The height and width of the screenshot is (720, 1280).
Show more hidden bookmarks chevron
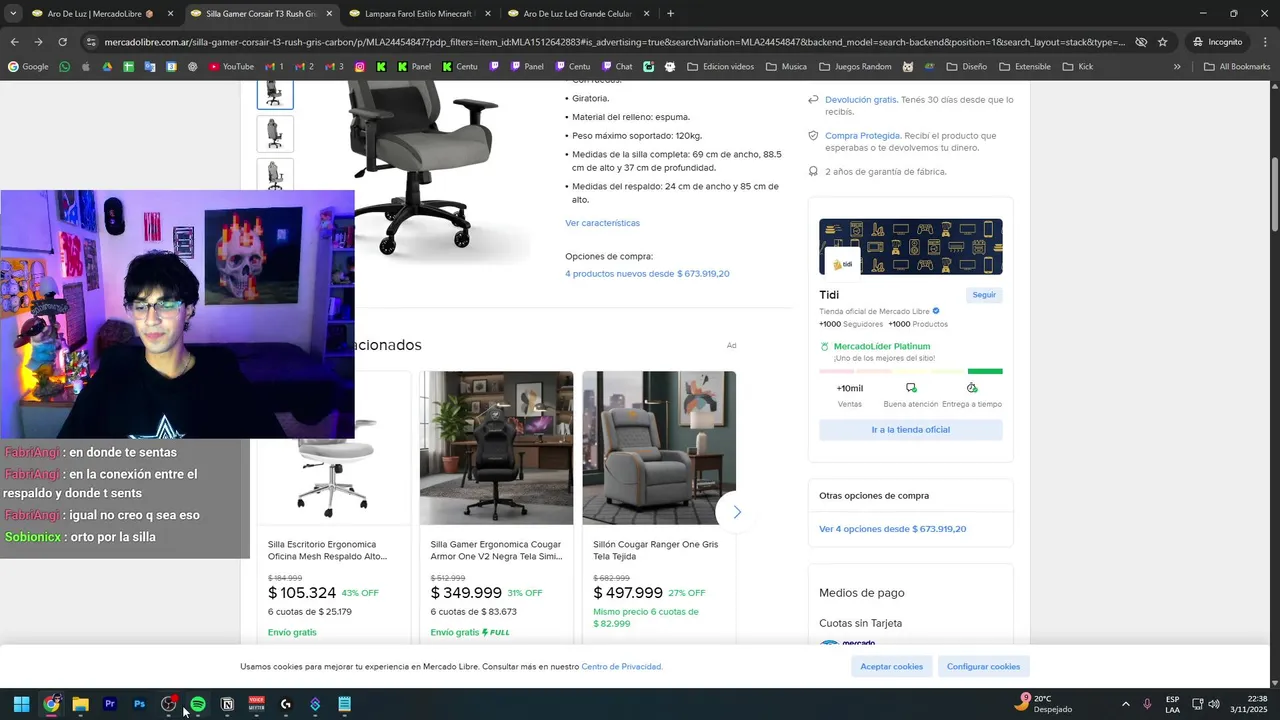[x=1177, y=67]
